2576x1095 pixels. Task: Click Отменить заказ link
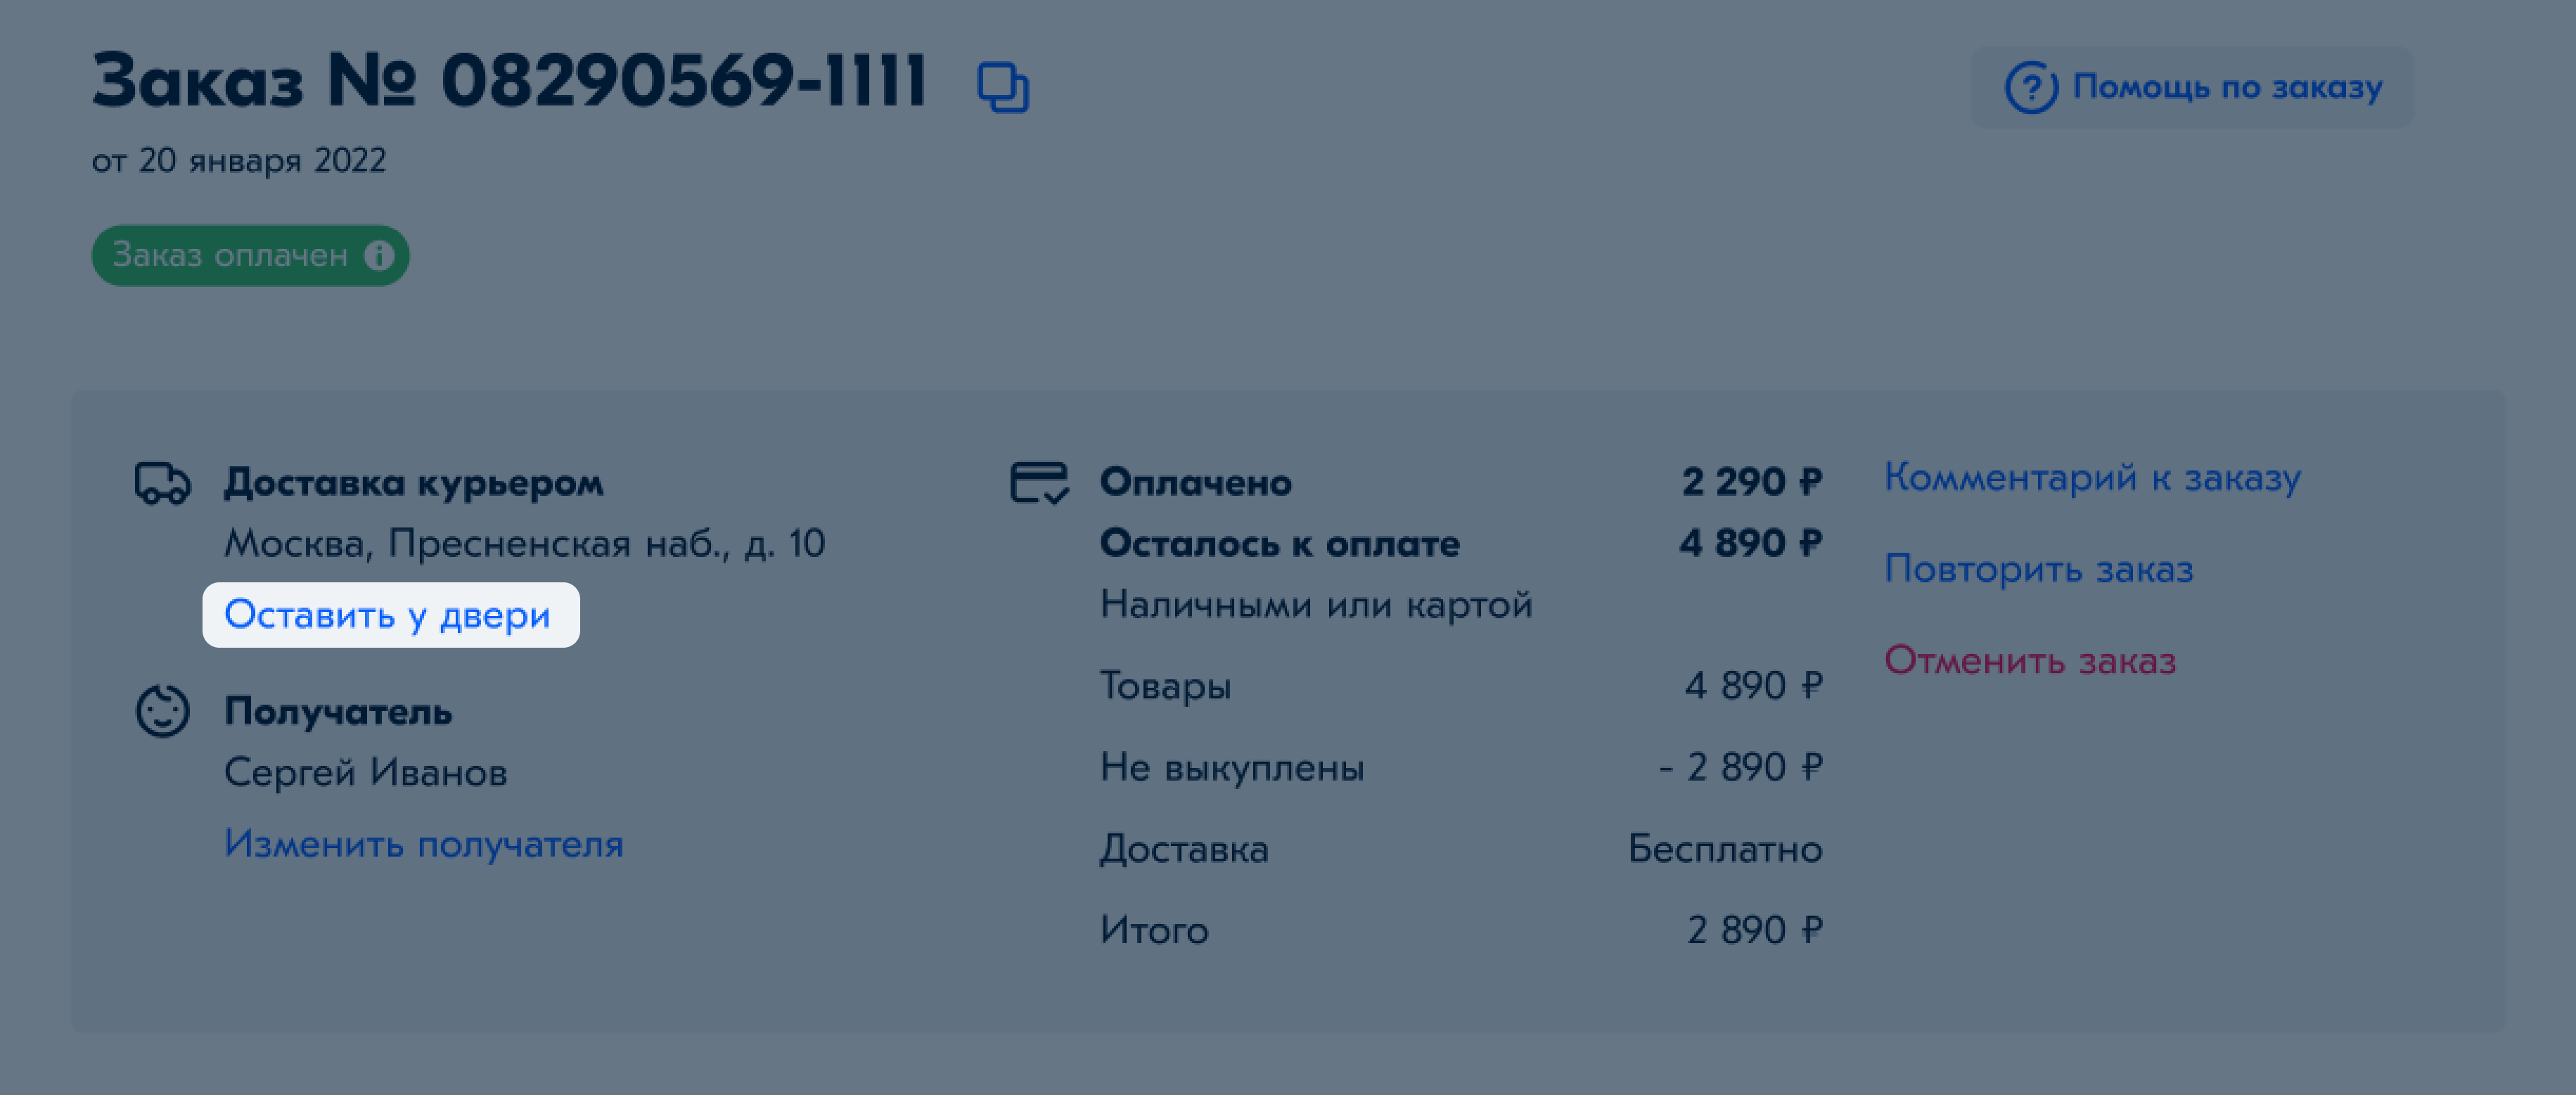tap(2030, 660)
